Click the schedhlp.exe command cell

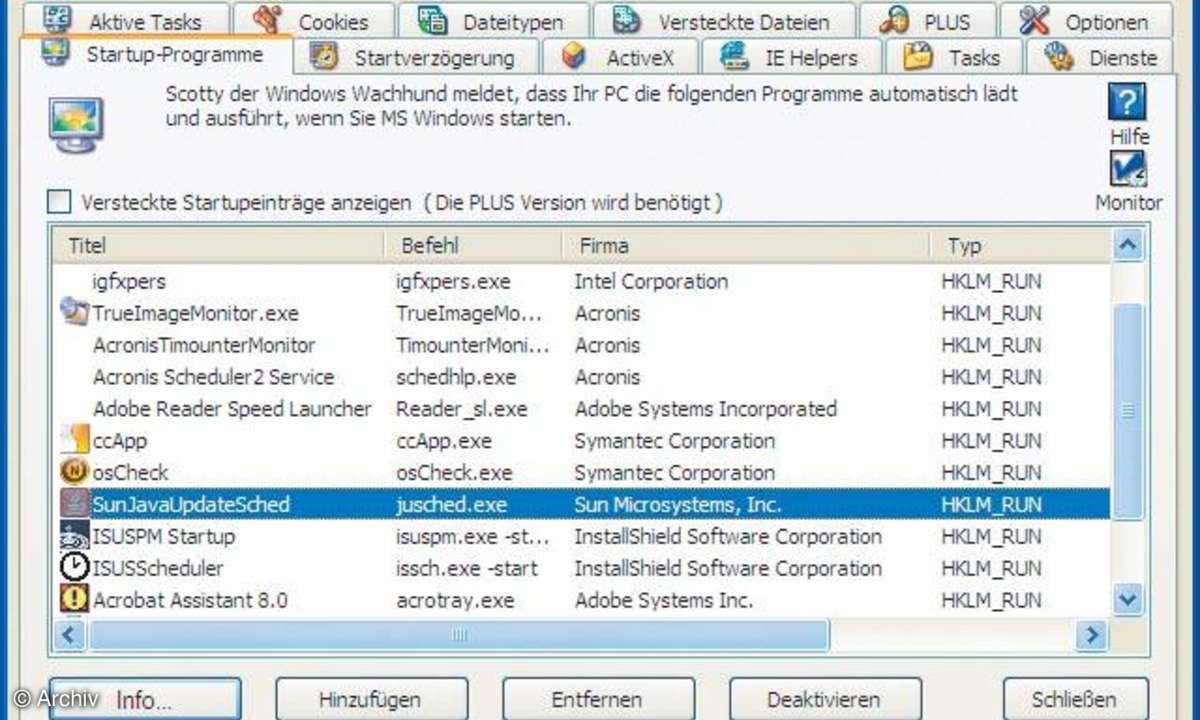(x=456, y=377)
